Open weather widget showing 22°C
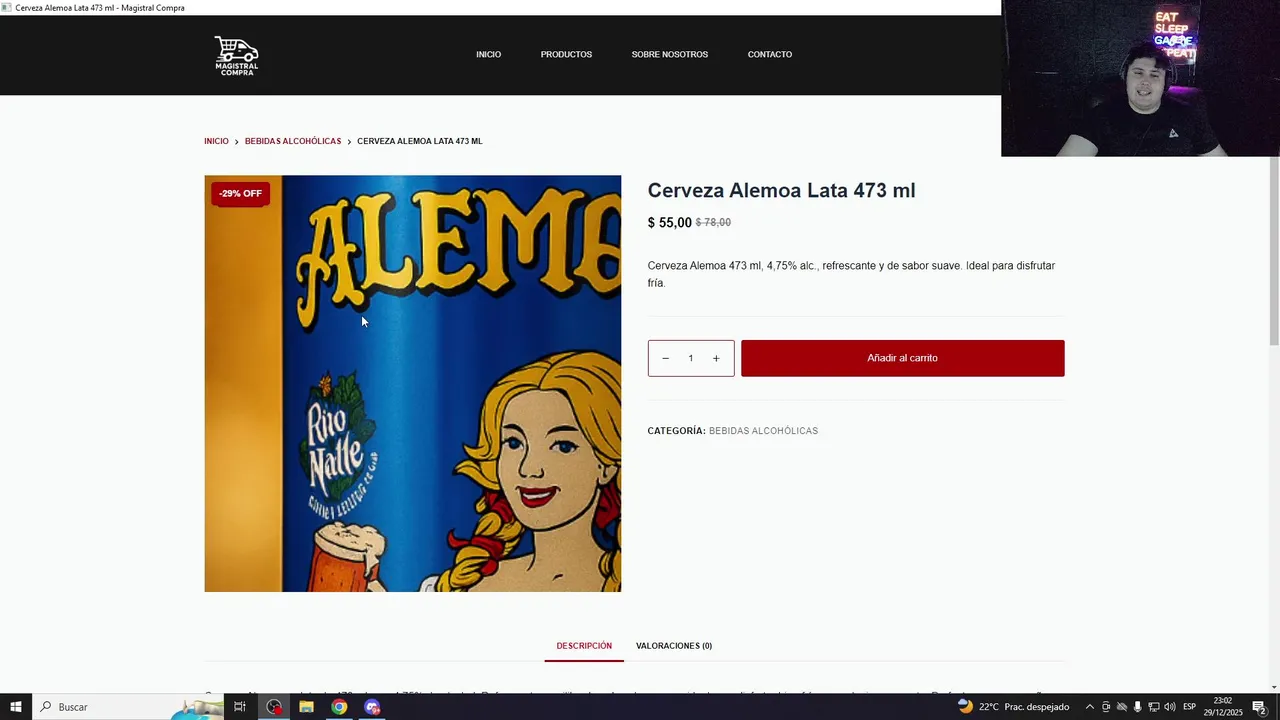The image size is (1280, 720). pyautogui.click(x=1013, y=707)
